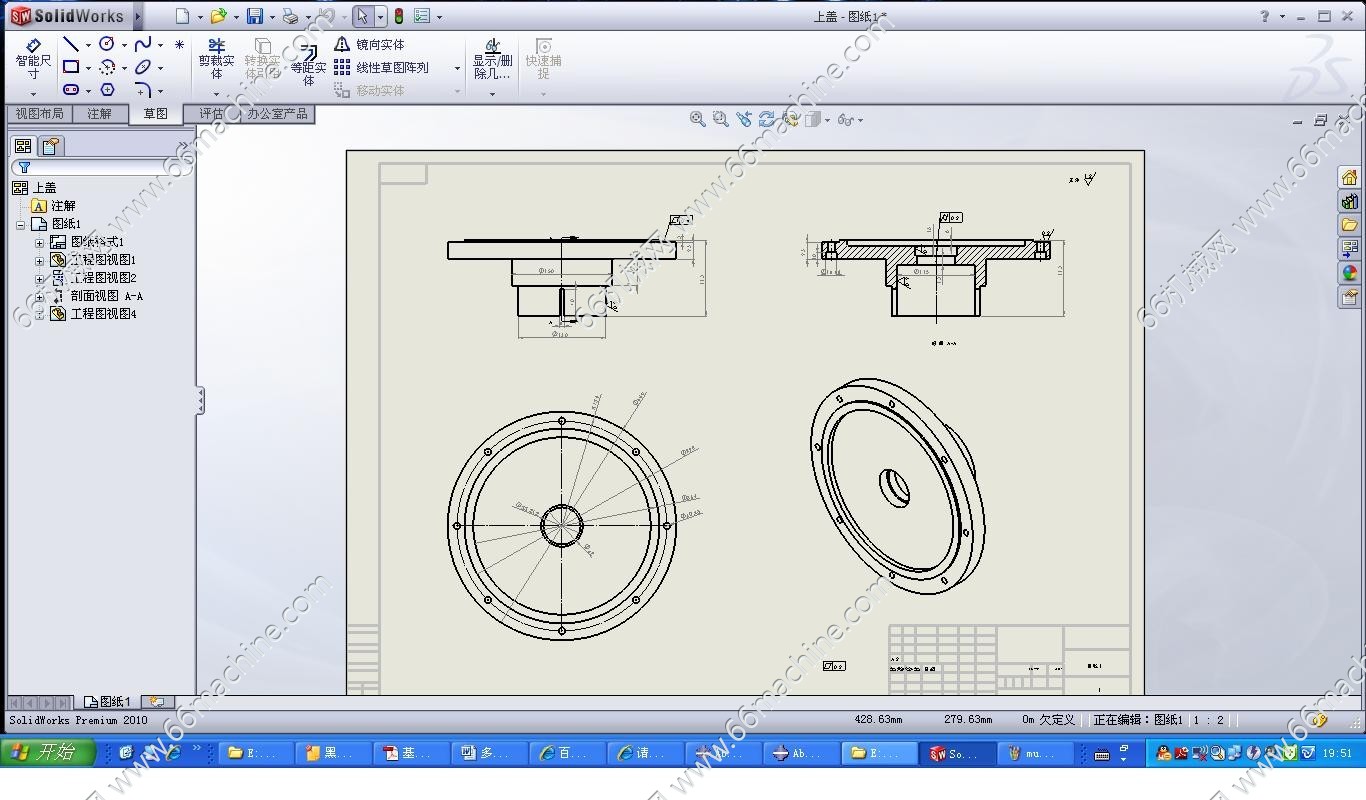
Task: Select the 注解 folder in the tree
Action: pos(55,206)
